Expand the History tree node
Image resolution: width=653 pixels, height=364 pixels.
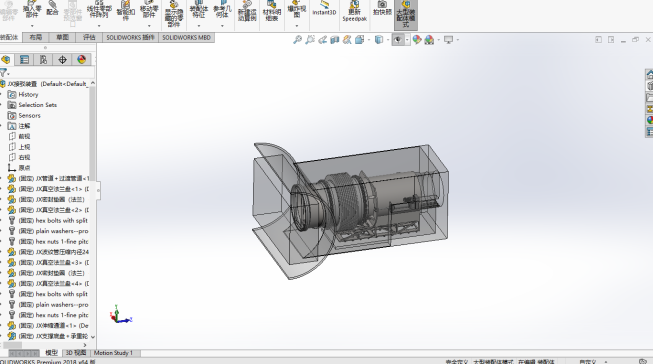(1, 95)
